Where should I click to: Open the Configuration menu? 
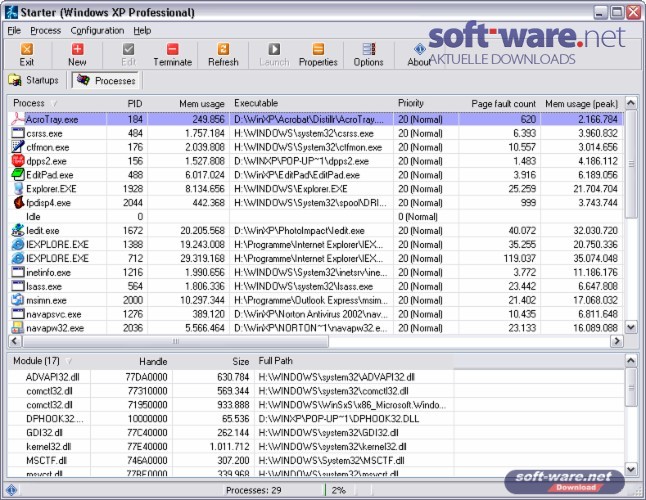point(97,30)
